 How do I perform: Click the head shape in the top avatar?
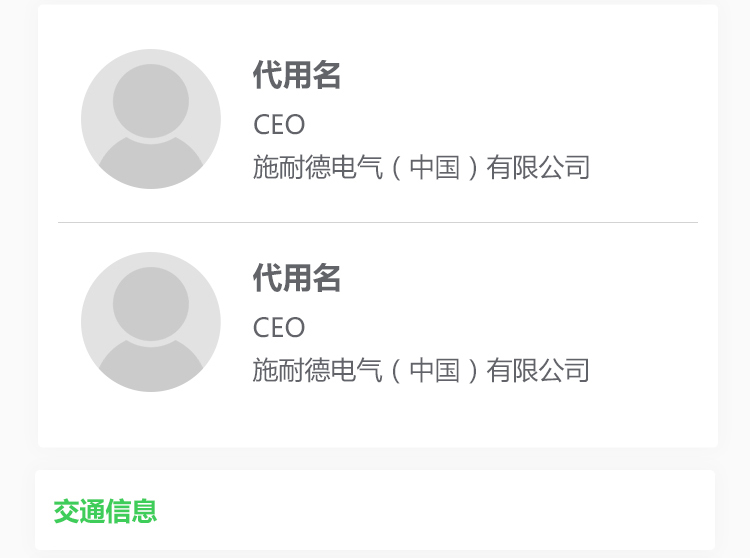click(151, 101)
